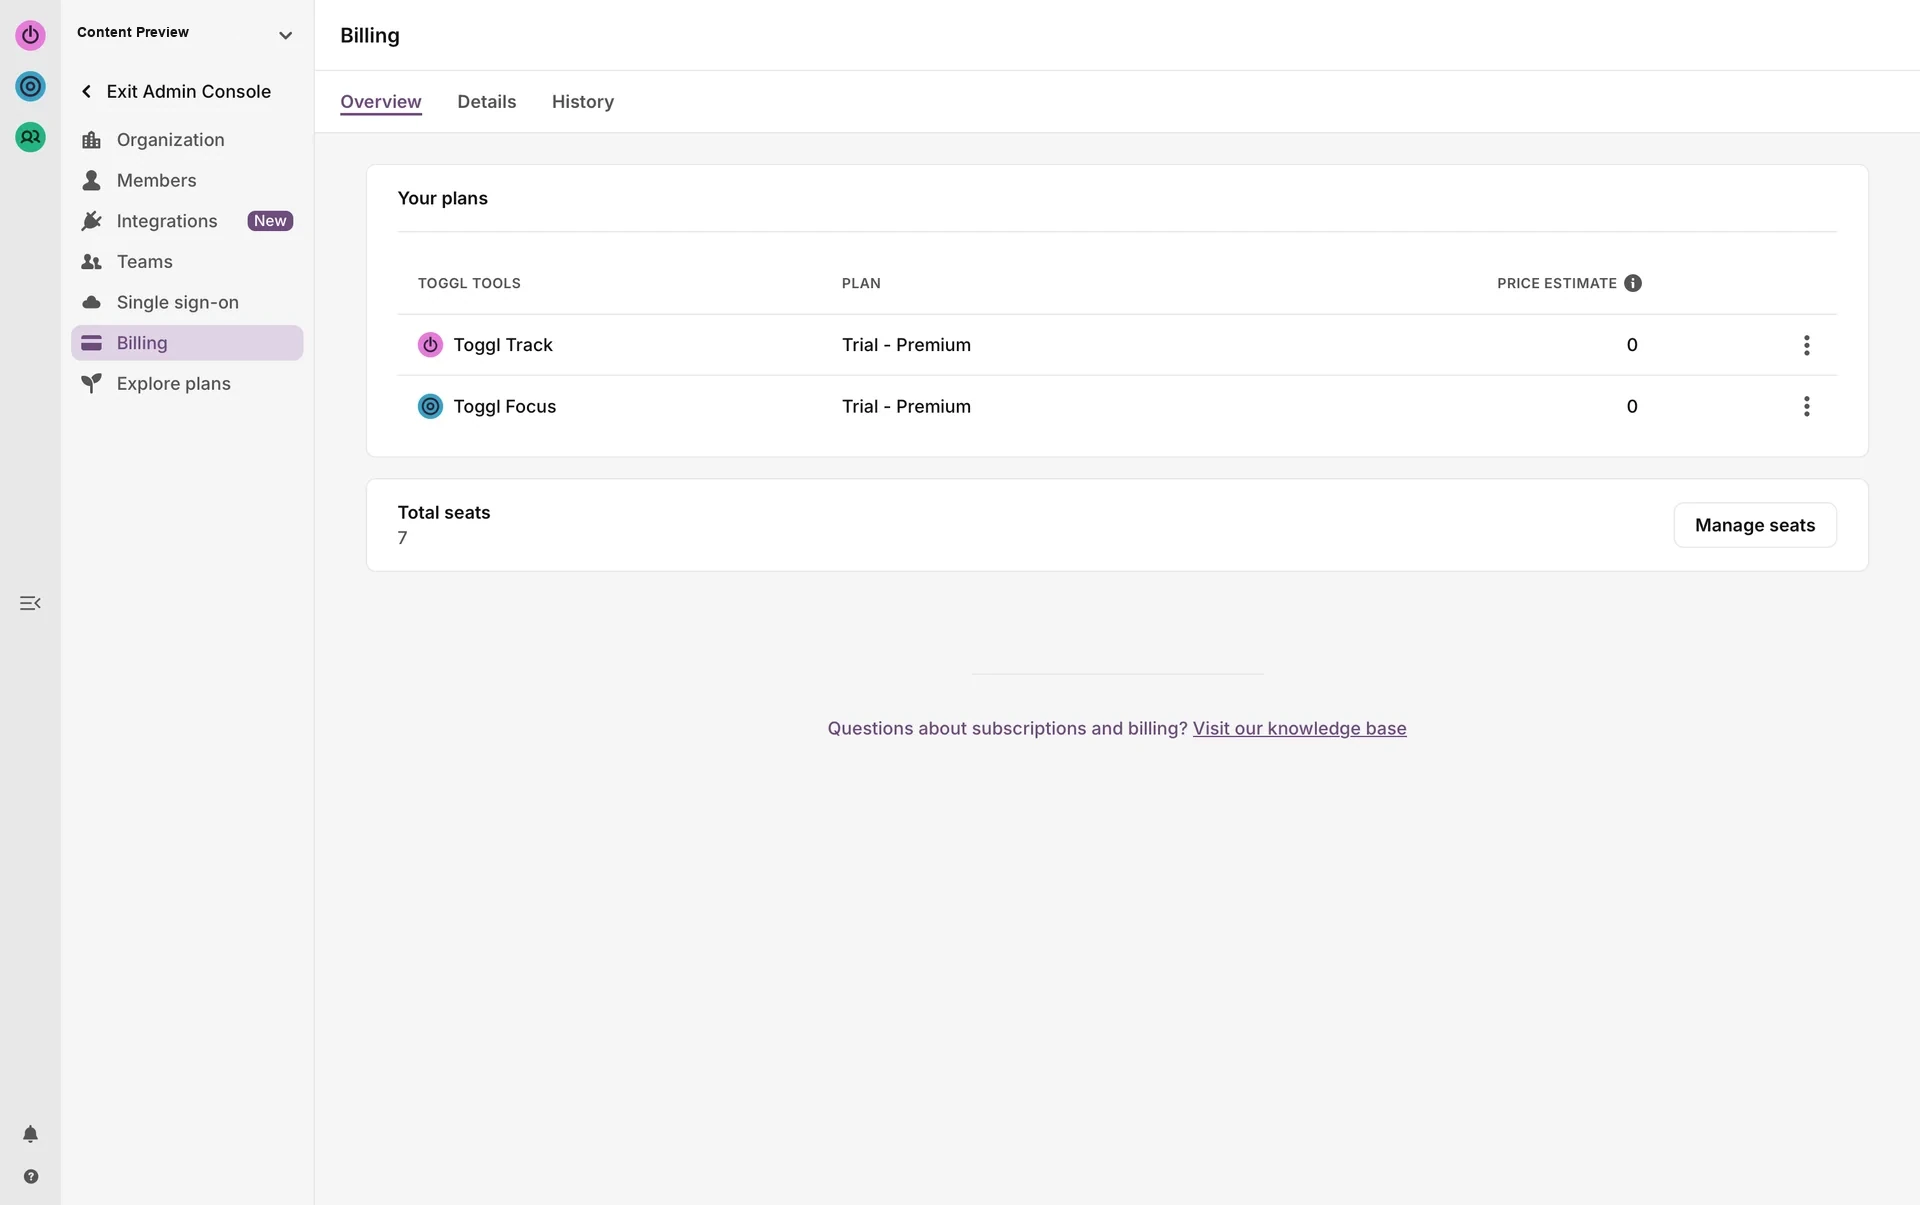1920x1205 pixels.
Task: Click Trial - Premium in Toggl Focus row
Action: click(906, 406)
